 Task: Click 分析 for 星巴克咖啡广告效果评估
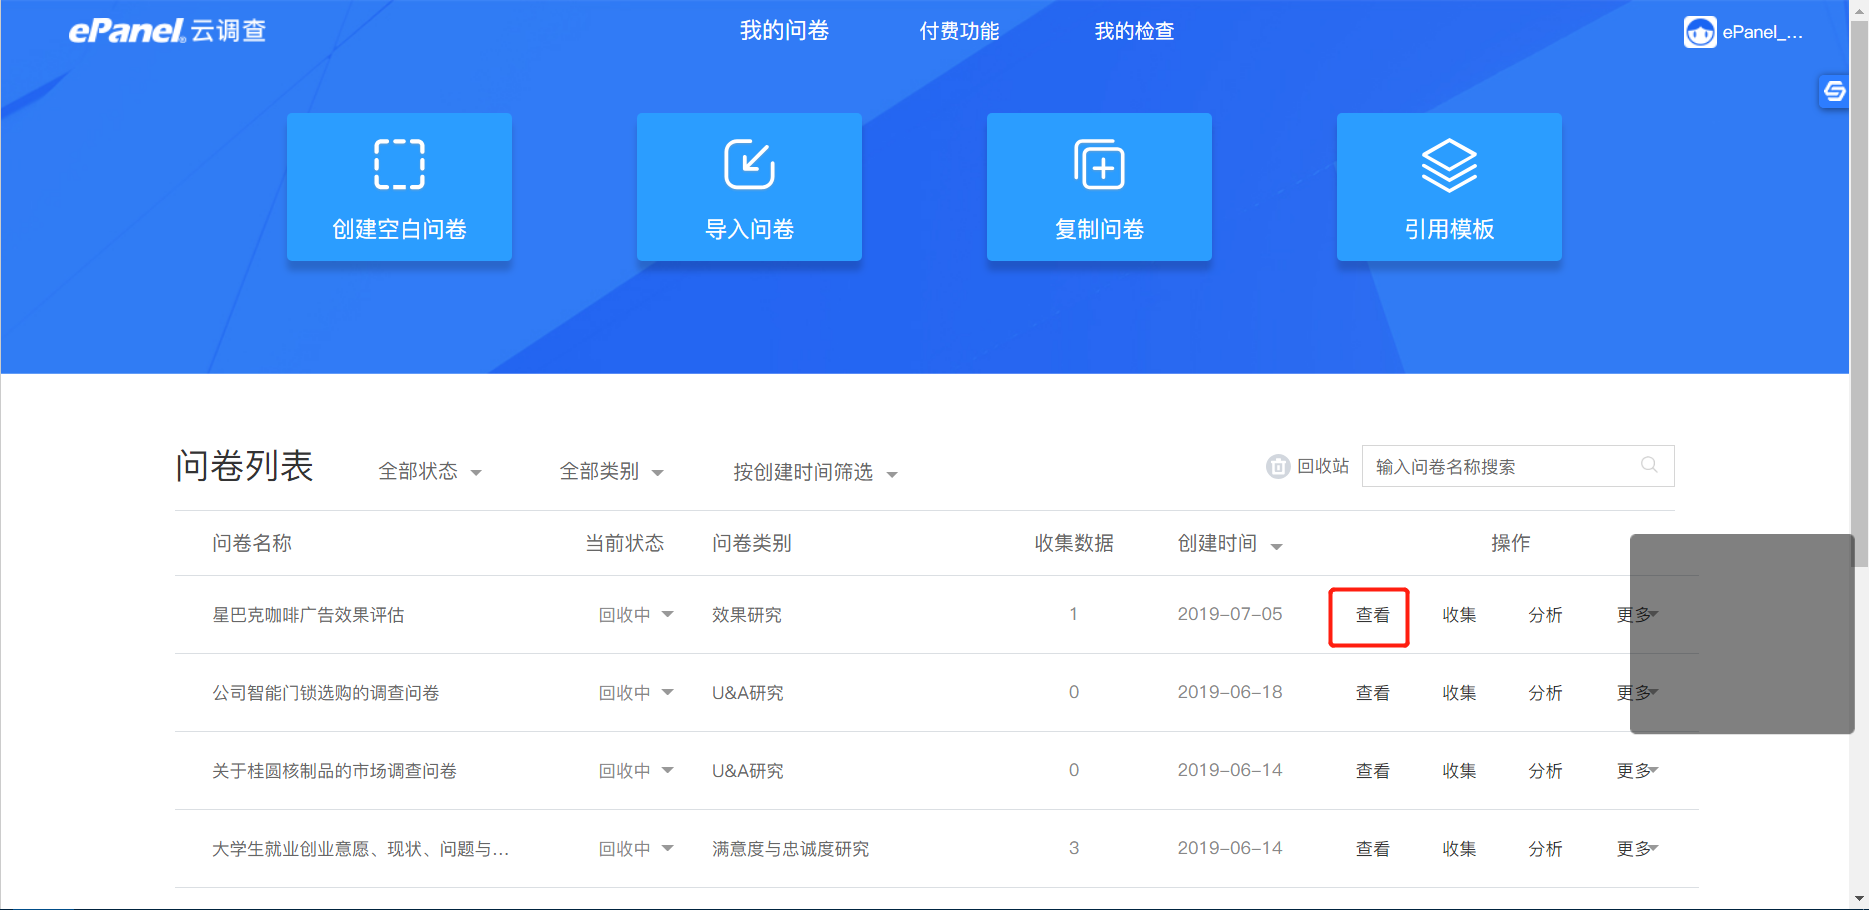[x=1545, y=615]
